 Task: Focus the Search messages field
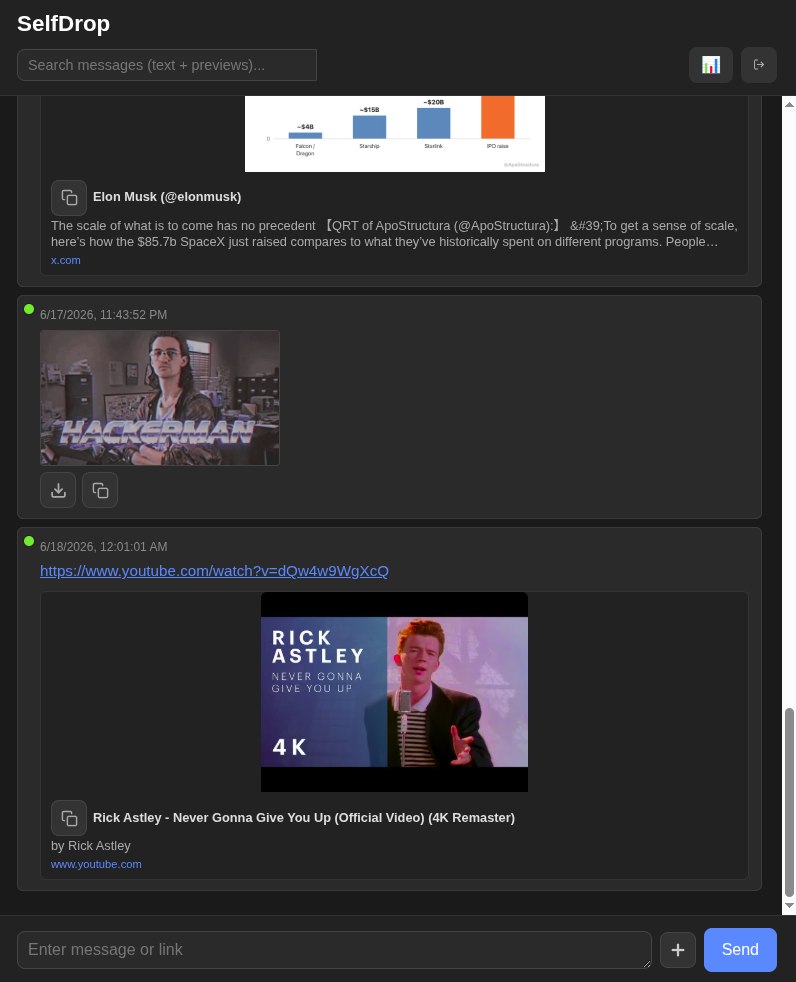tap(167, 65)
